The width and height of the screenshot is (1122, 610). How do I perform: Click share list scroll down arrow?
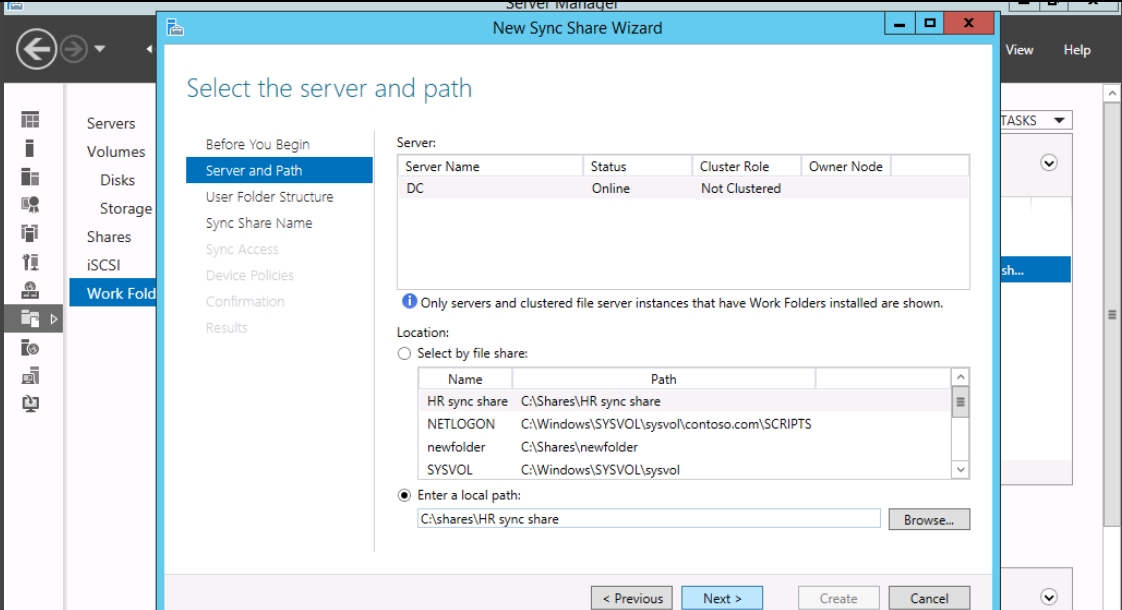[x=960, y=470]
